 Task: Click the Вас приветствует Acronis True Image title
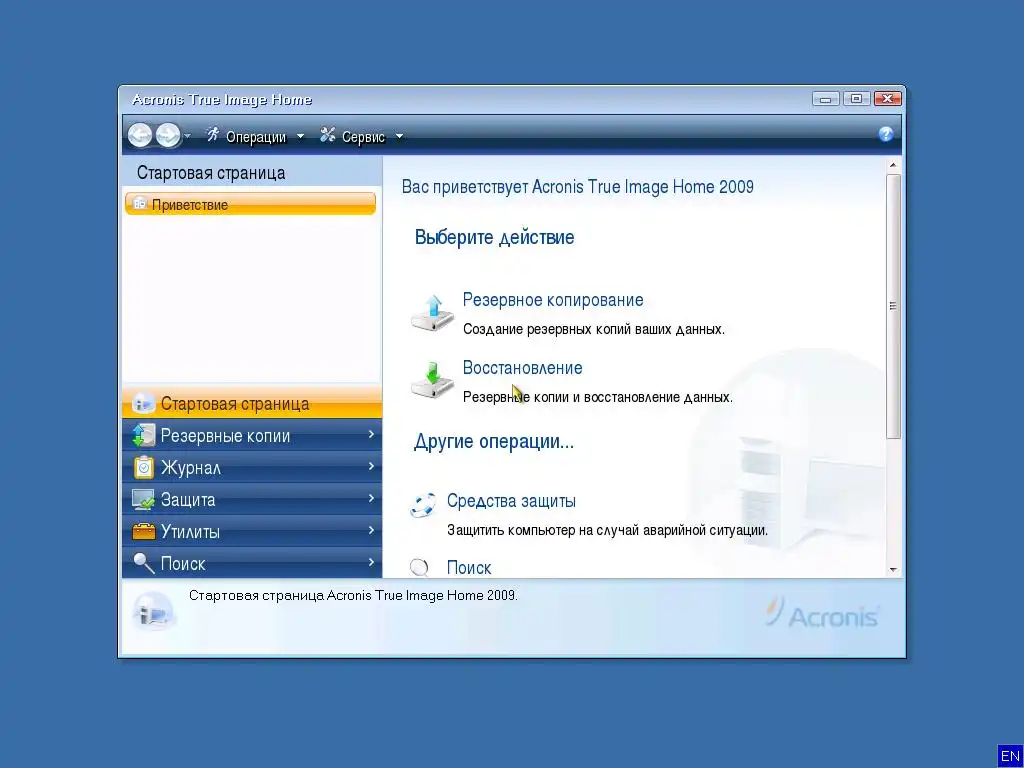pos(577,187)
